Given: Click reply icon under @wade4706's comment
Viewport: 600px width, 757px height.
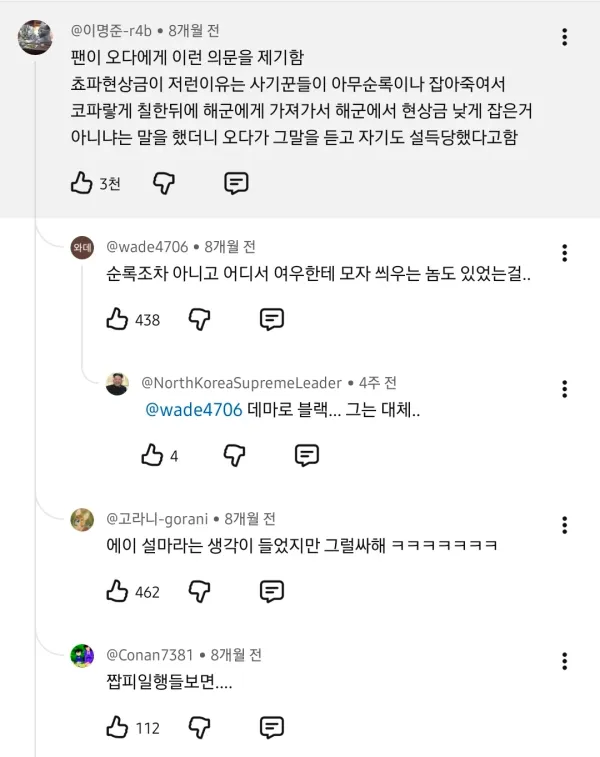Looking at the screenshot, I should point(272,319).
